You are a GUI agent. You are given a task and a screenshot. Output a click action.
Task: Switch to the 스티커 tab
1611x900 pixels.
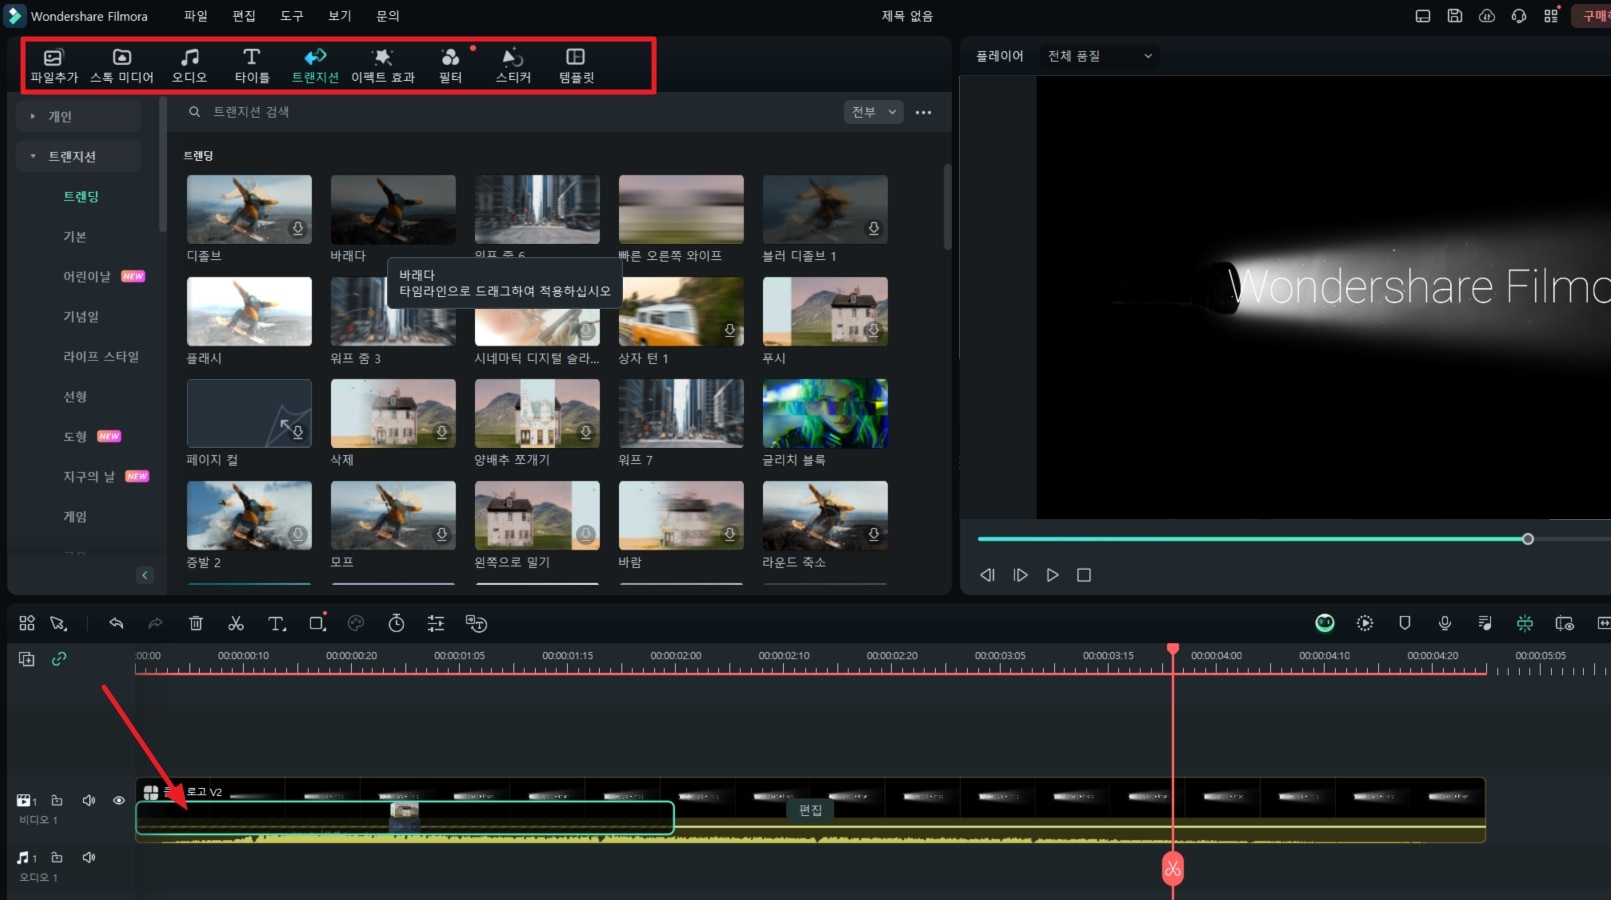(x=513, y=66)
